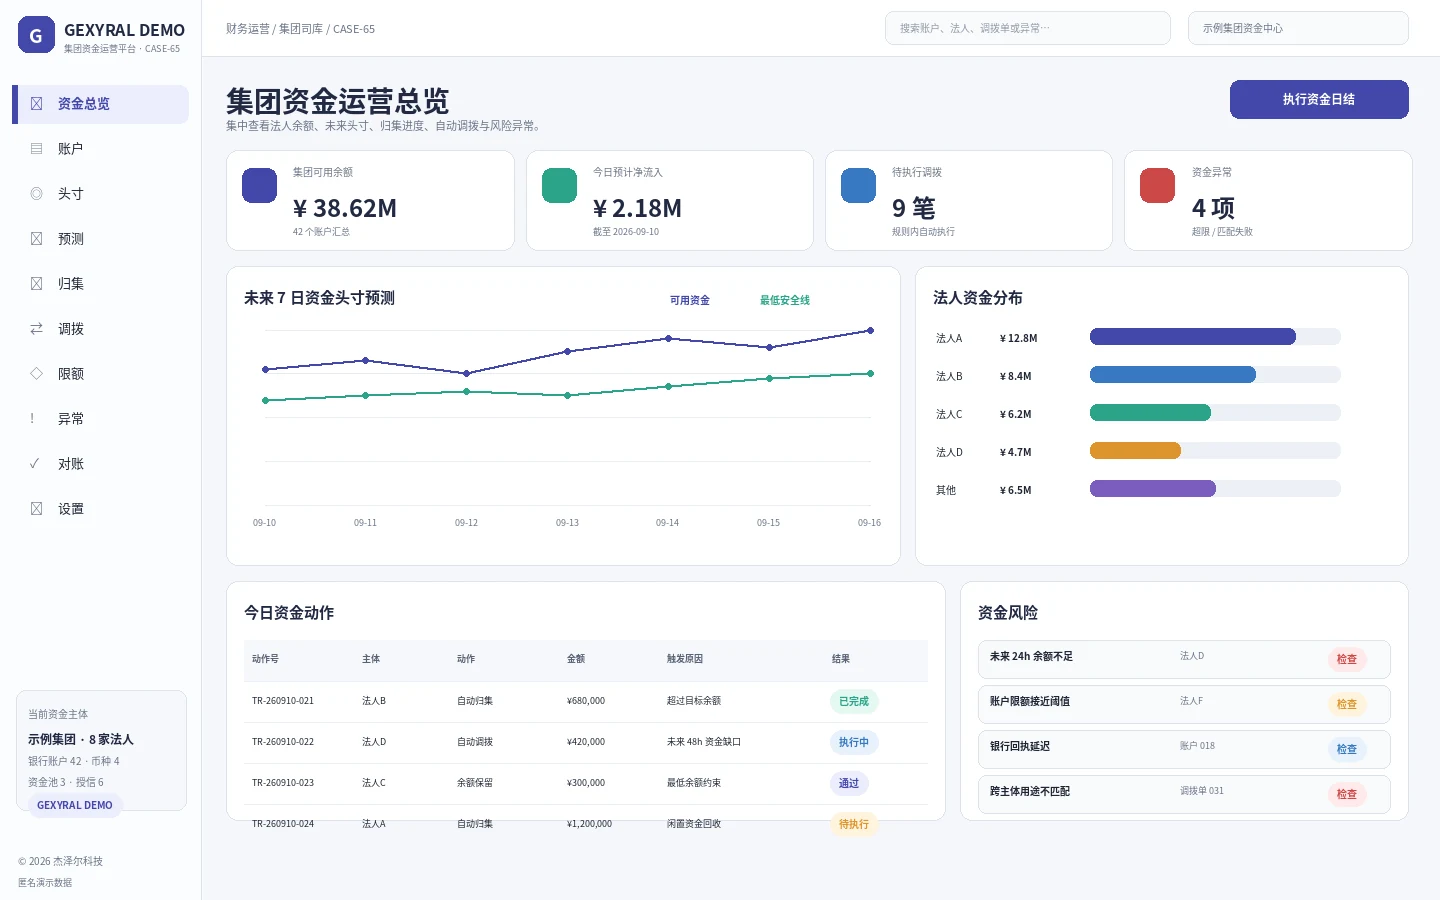
Task: Click the 财务运营 breadcrumb link
Action: pyautogui.click(x=248, y=29)
